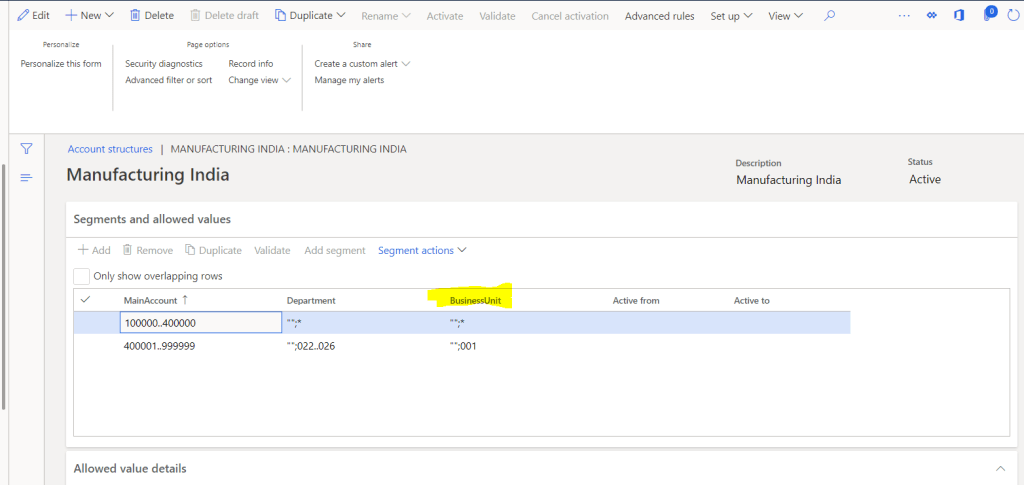Open the Segment actions dropdown
1024x485 pixels.
[x=422, y=250]
